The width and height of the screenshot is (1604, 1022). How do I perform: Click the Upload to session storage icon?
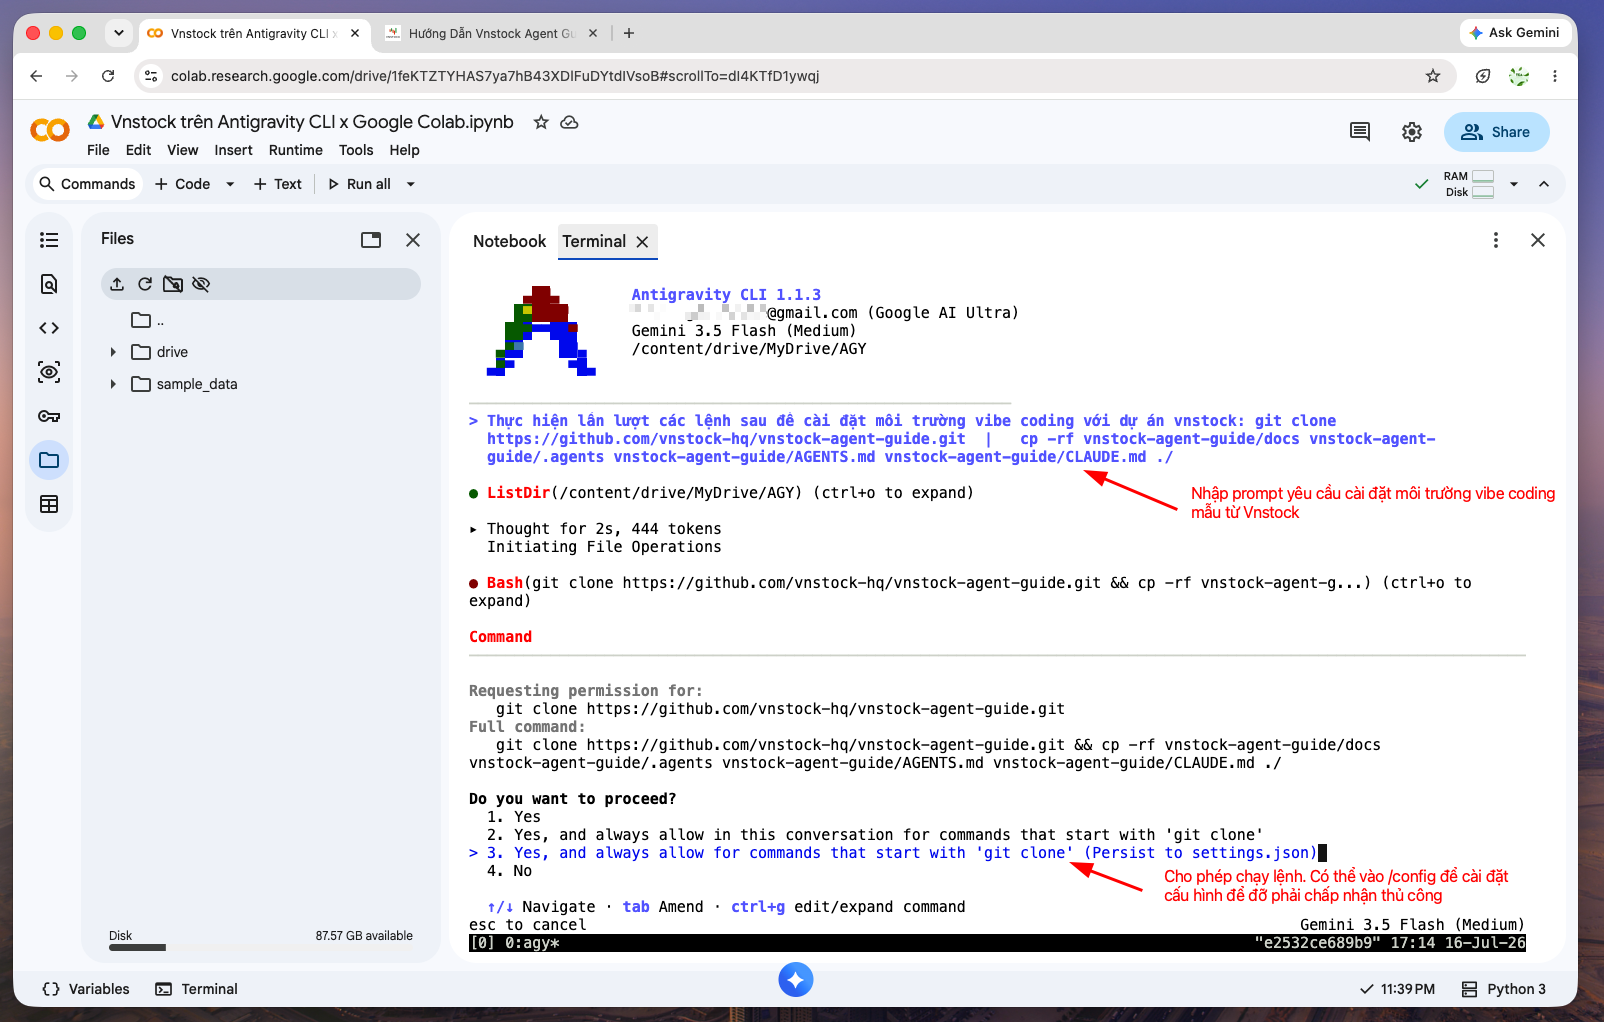pos(117,284)
